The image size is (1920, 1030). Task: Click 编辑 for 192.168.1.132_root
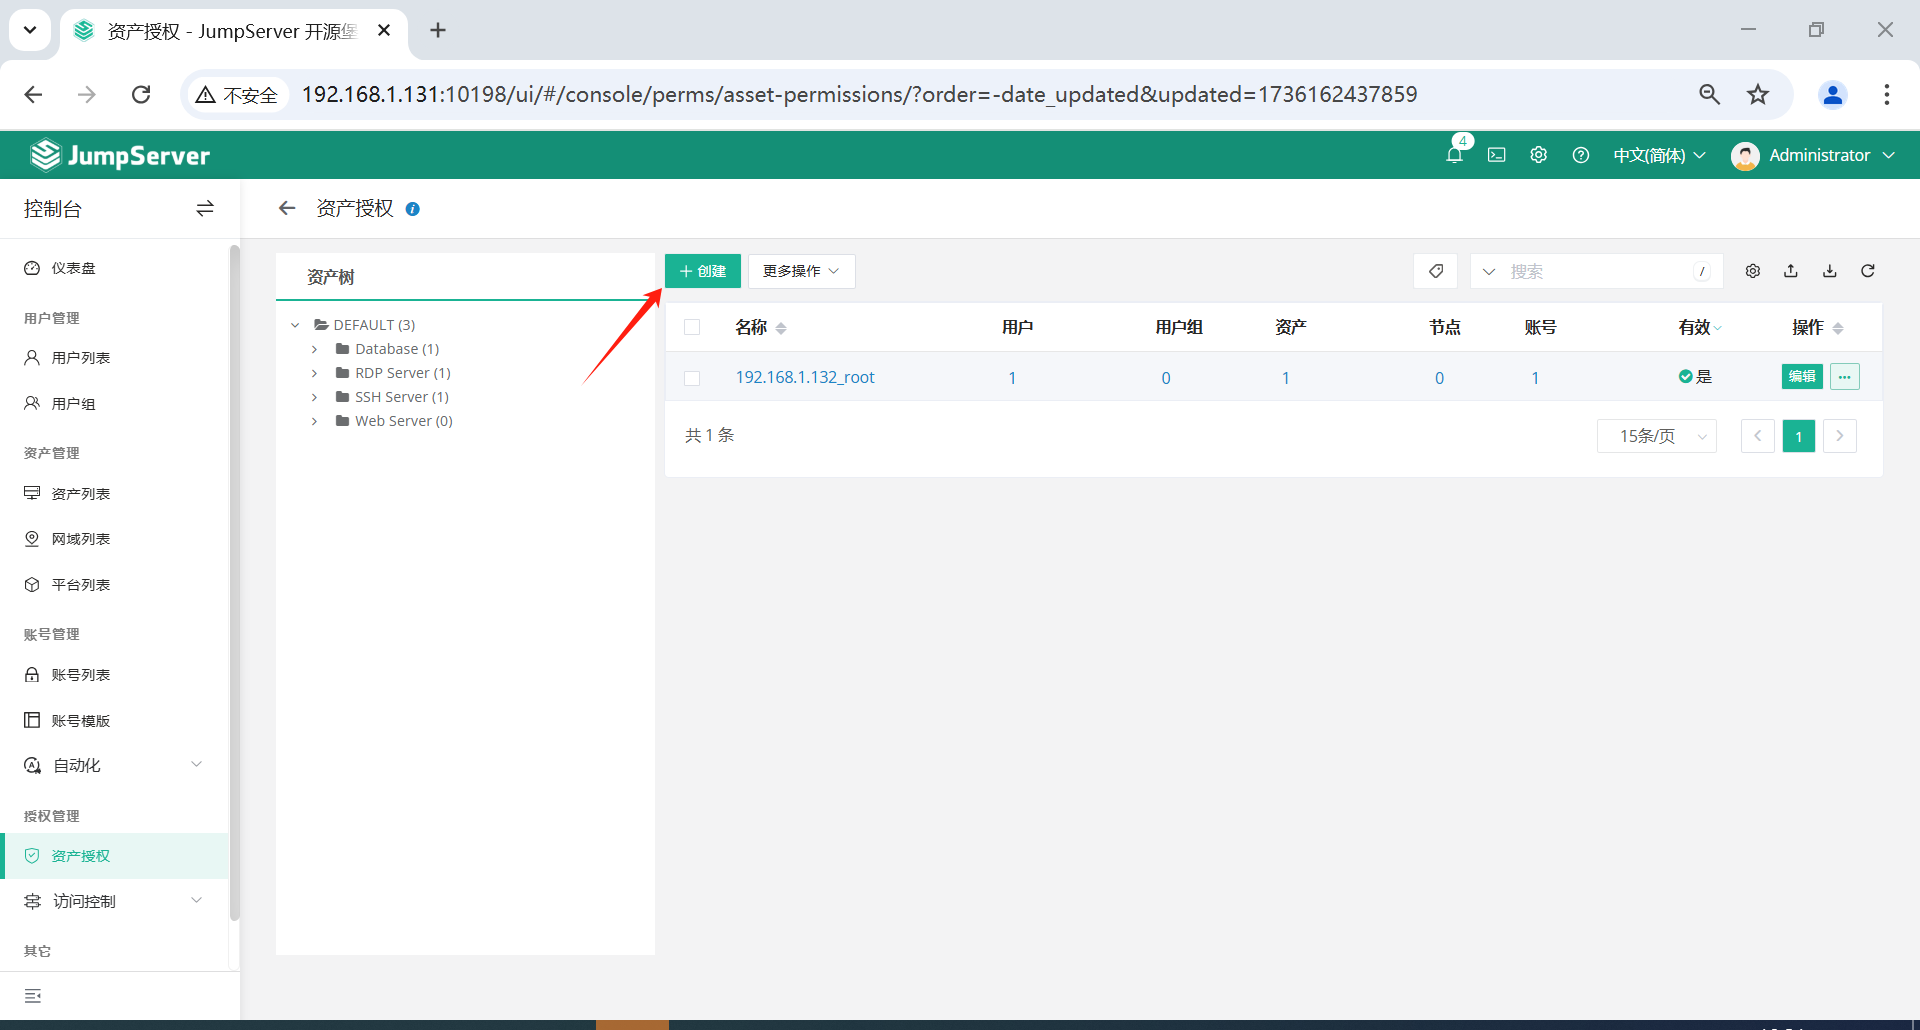[1802, 376]
